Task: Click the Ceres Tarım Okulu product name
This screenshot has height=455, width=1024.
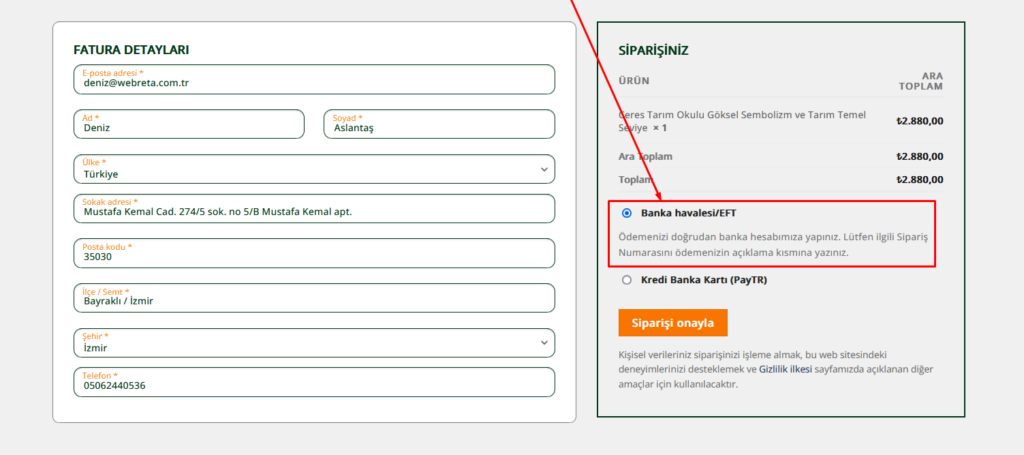Action: pyautogui.click(x=741, y=120)
